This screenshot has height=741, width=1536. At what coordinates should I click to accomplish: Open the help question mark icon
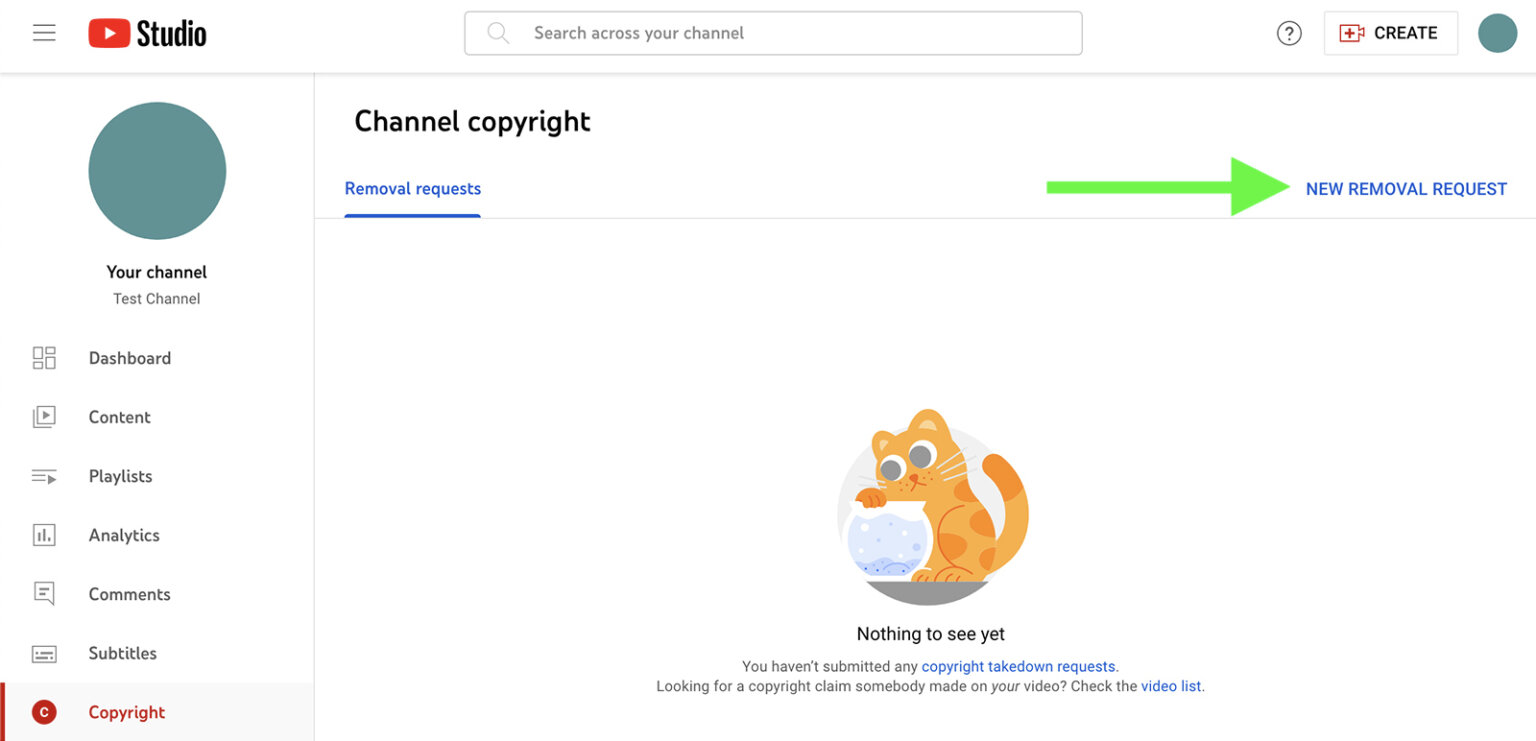[1289, 33]
